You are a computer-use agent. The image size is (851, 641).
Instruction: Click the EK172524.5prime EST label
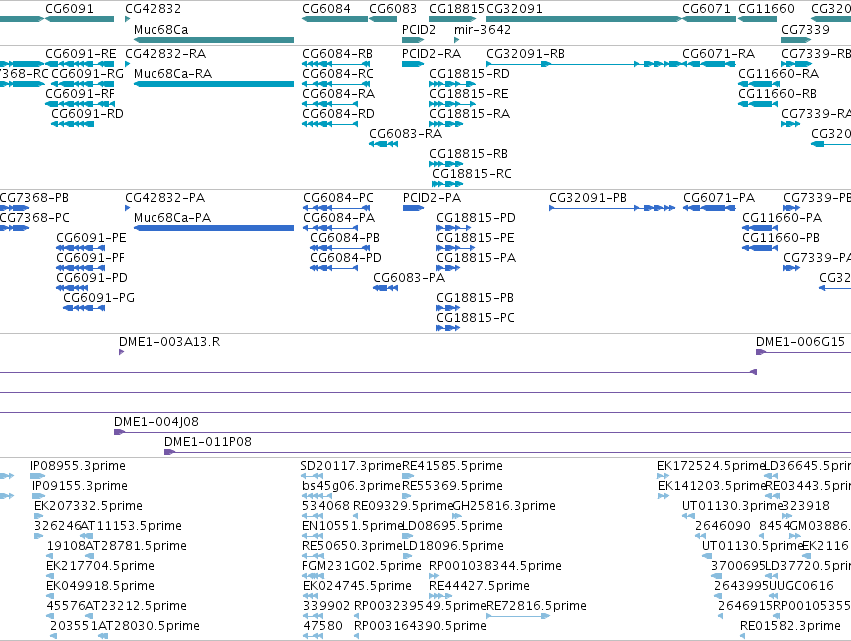point(711,466)
